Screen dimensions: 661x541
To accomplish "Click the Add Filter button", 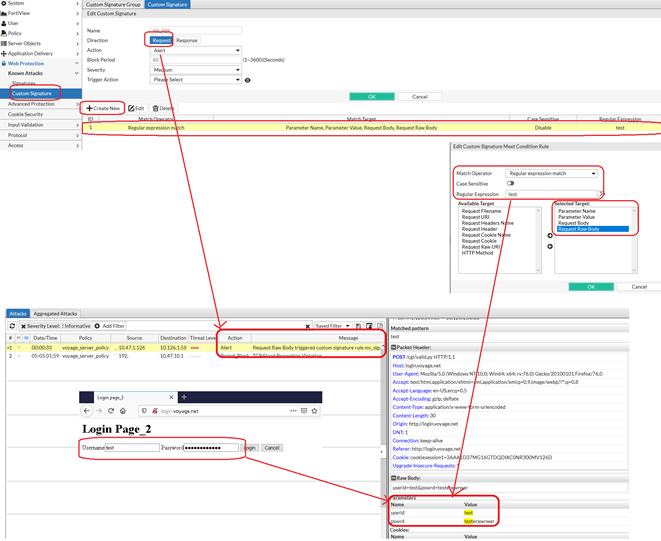I will coord(110,326).
